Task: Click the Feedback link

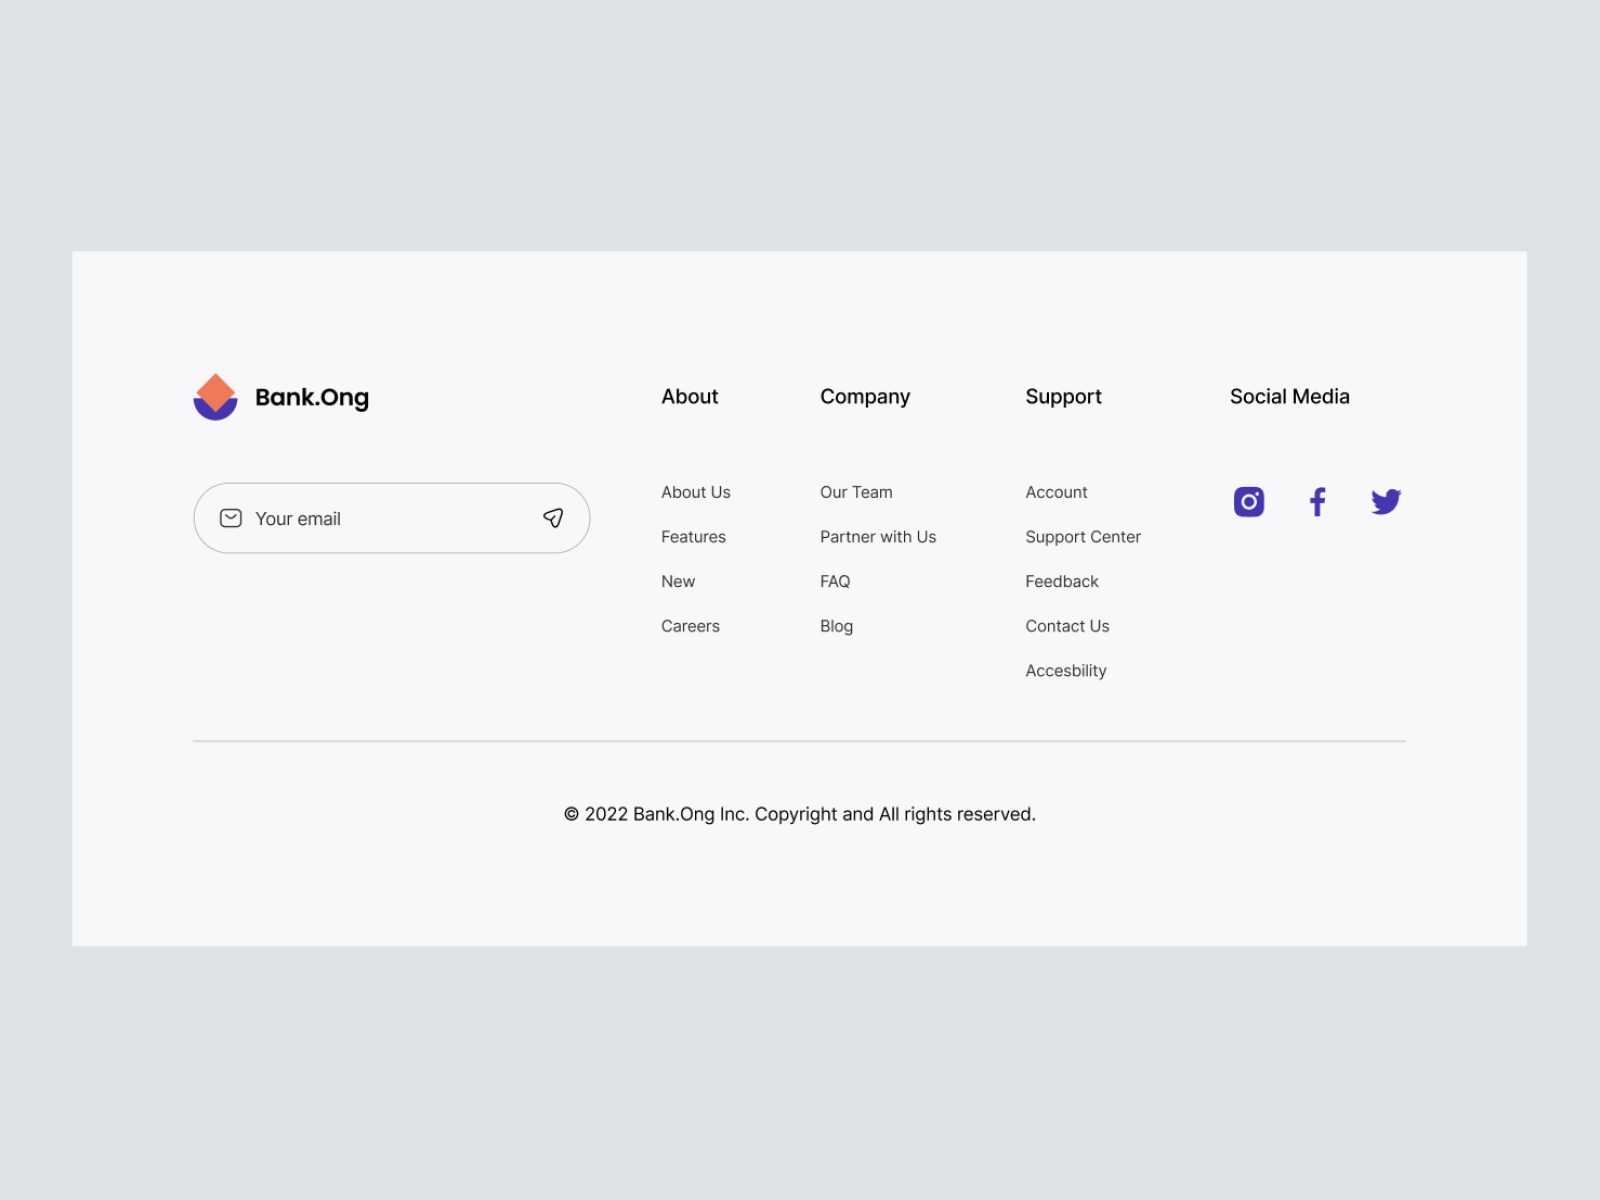Action: click(x=1062, y=581)
